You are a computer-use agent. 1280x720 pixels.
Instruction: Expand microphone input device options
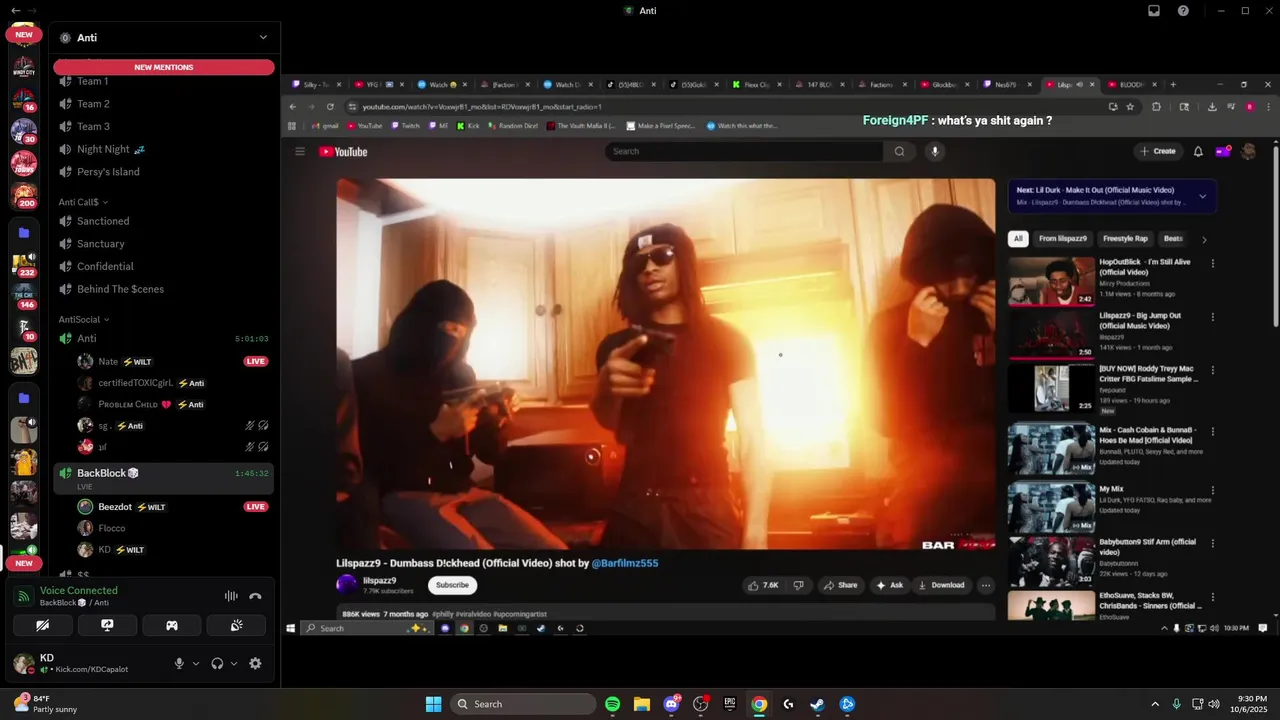[x=195, y=663]
